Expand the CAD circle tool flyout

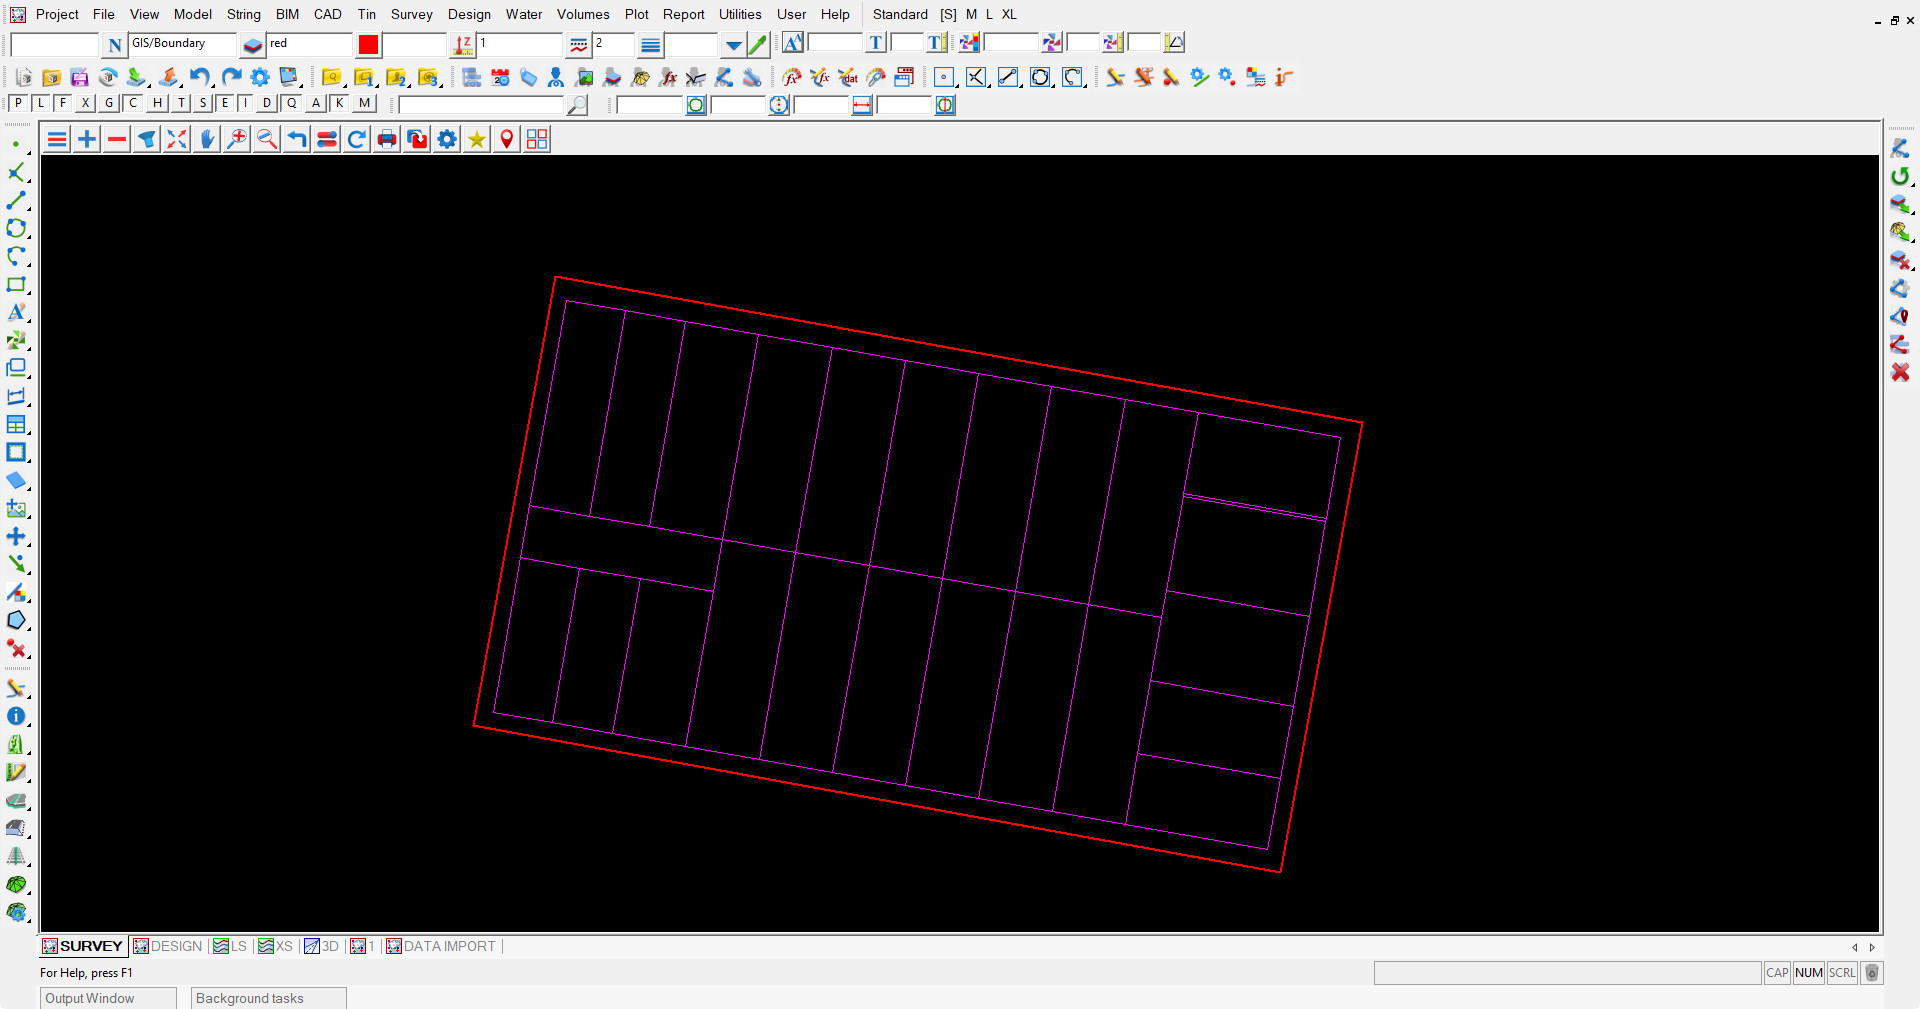(x=17, y=229)
